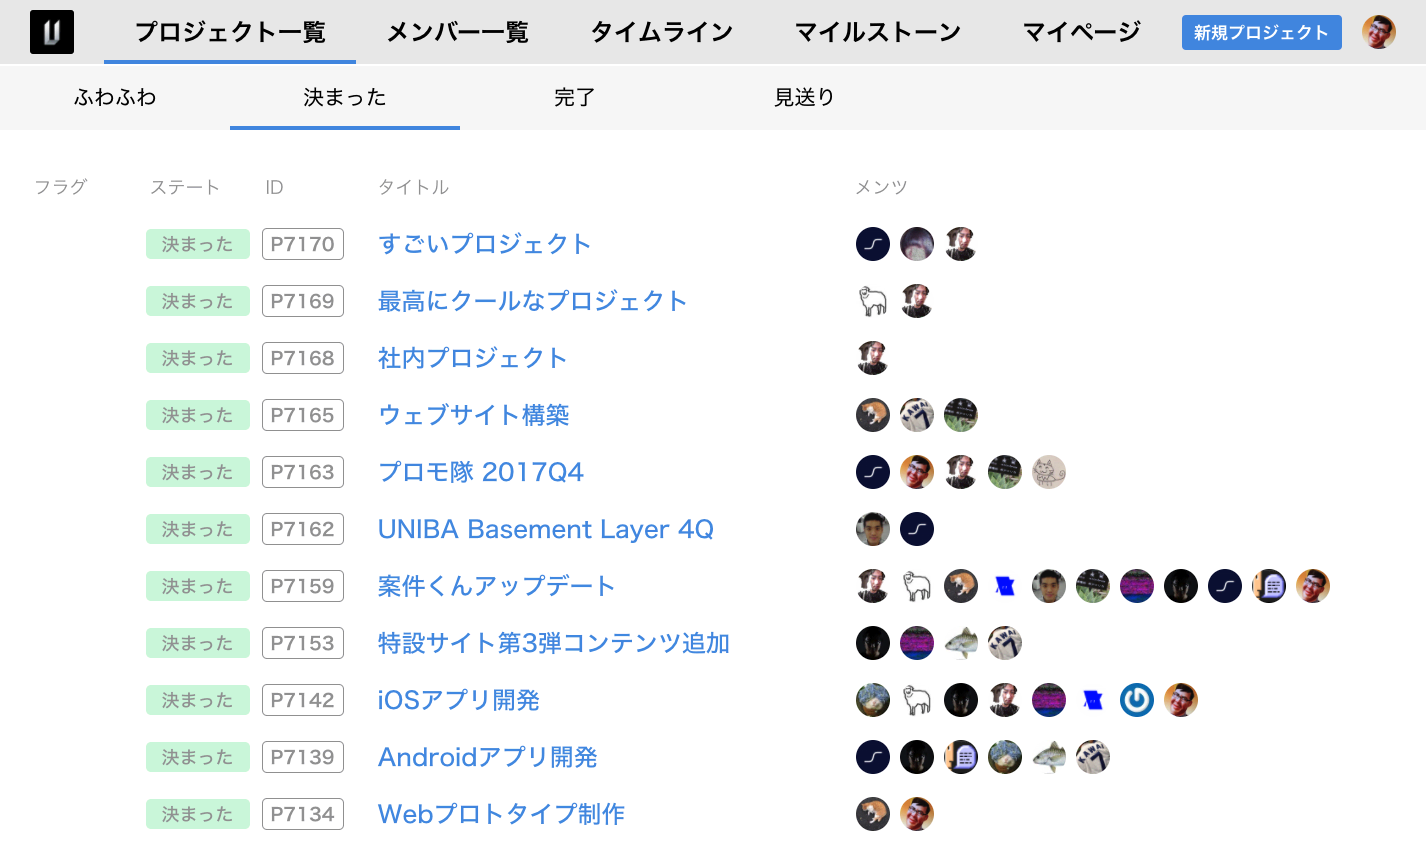The height and width of the screenshot is (844, 1426).
Task: Click the navy wave avatar in the UNIBA Basement Layer 4Q row
Action: click(x=917, y=529)
